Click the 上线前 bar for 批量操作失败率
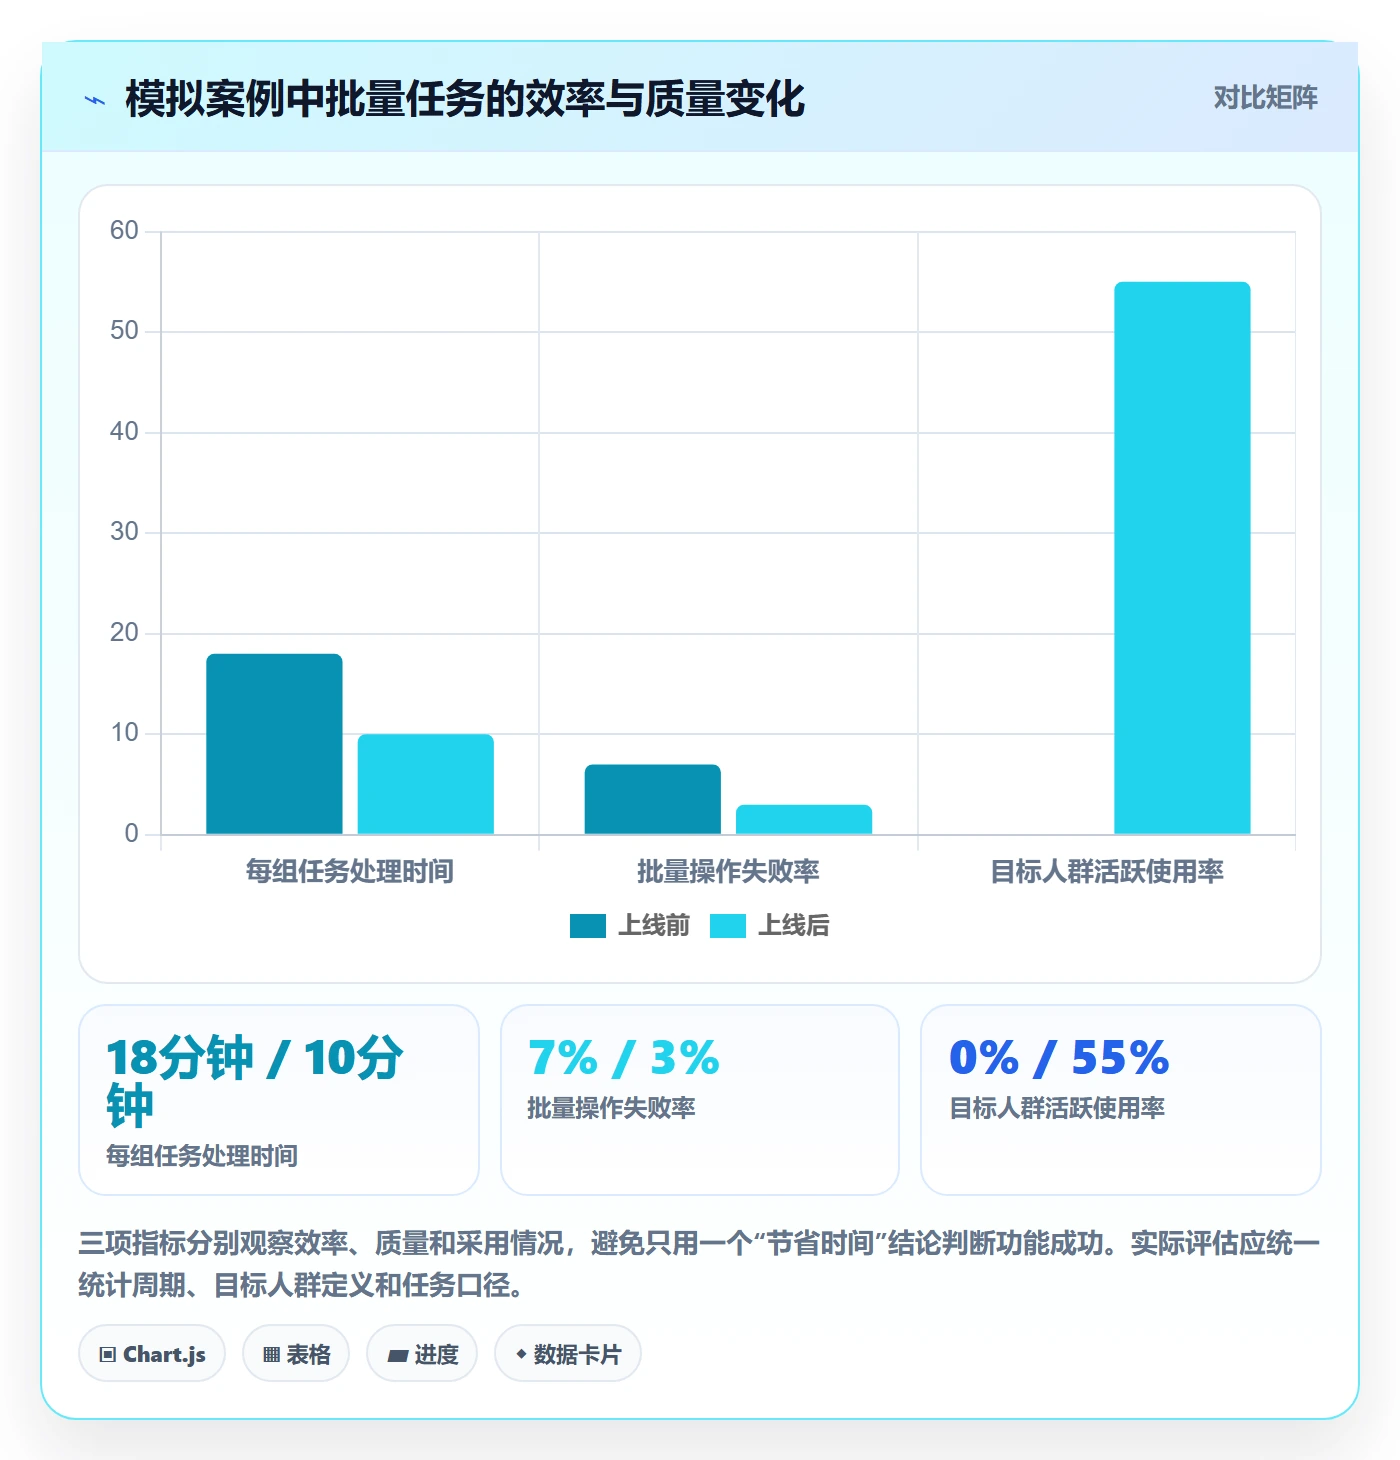The height and width of the screenshot is (1460, 1400). 653,799
